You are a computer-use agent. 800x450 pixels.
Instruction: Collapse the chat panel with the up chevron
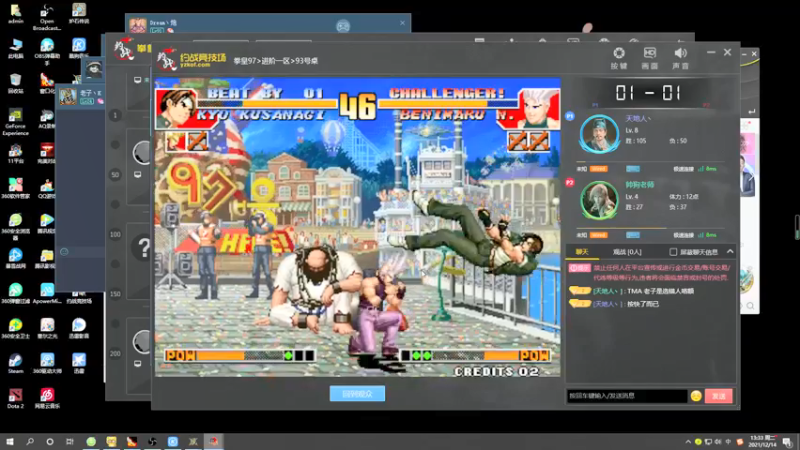(730, 252)
